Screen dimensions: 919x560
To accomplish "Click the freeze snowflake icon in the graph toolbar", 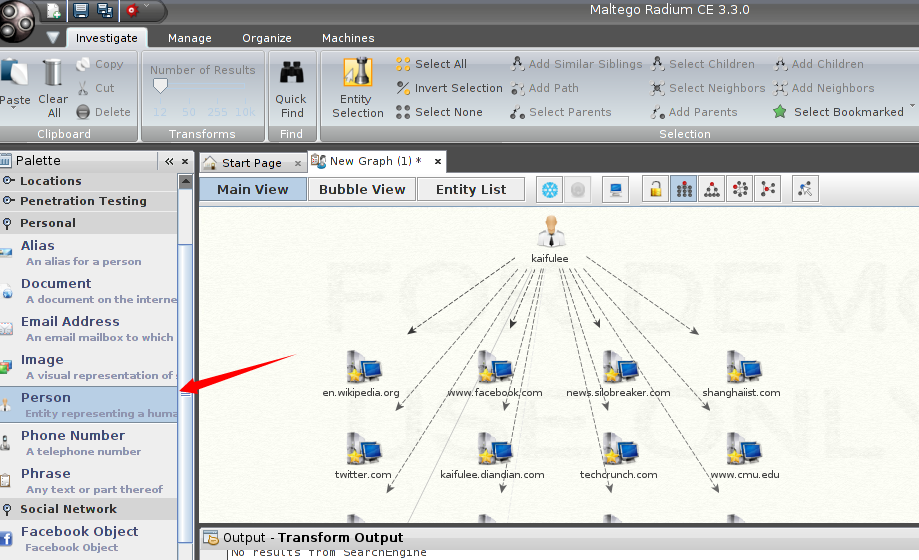I will pos(550,189).
